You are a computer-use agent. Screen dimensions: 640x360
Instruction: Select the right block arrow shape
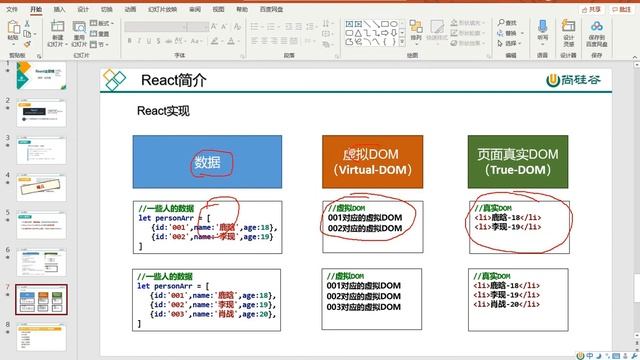385,33
